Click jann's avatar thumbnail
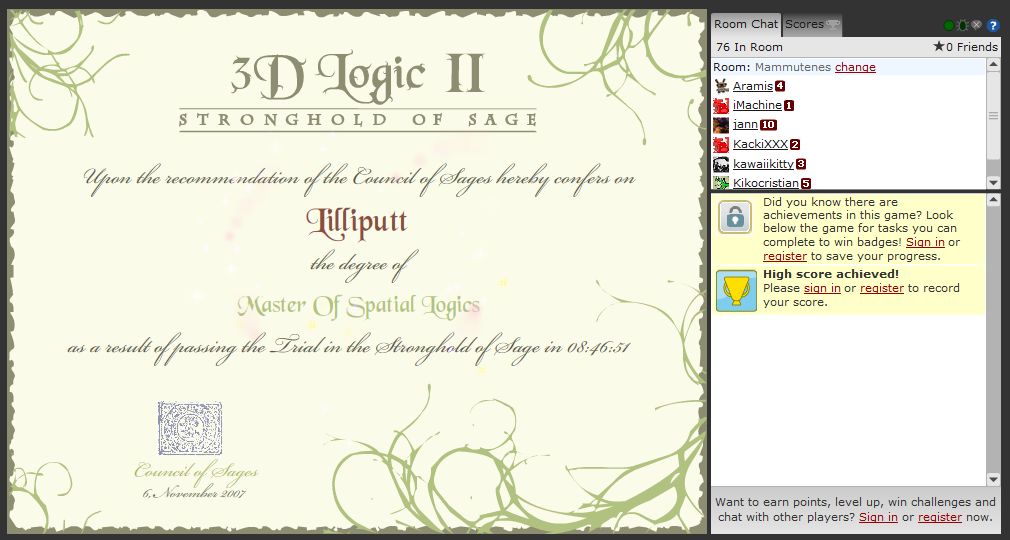This screenshot has width=1010, height=540. tap(721, 125)
